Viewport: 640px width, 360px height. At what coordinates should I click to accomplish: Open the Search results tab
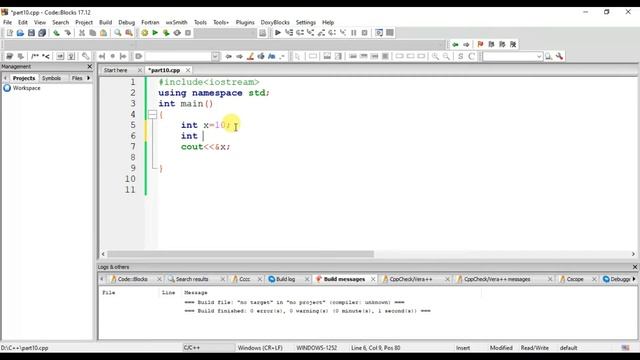point(192,279)
